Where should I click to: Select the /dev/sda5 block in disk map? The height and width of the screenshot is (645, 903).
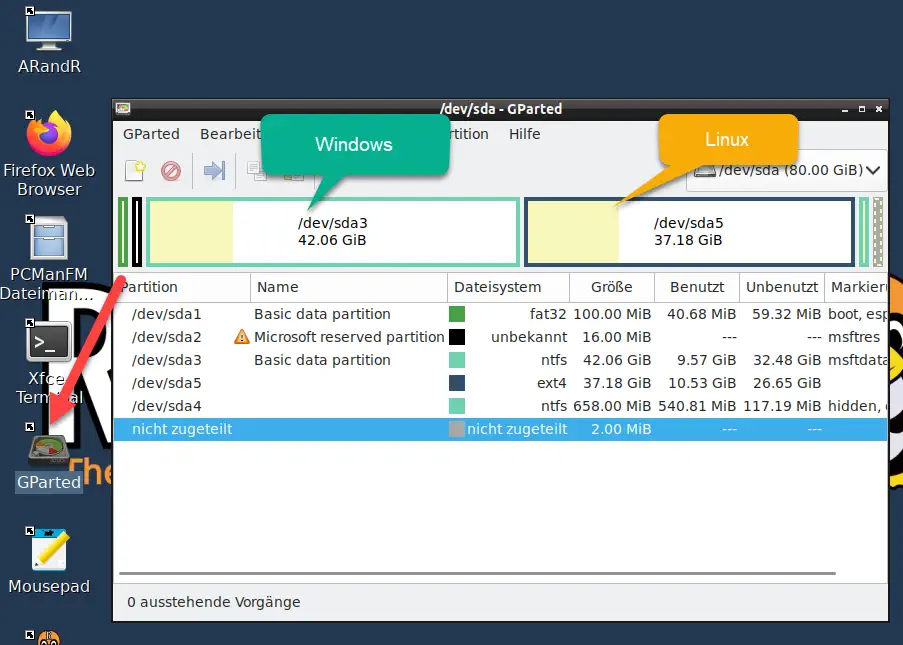click(x=689, y=232)
